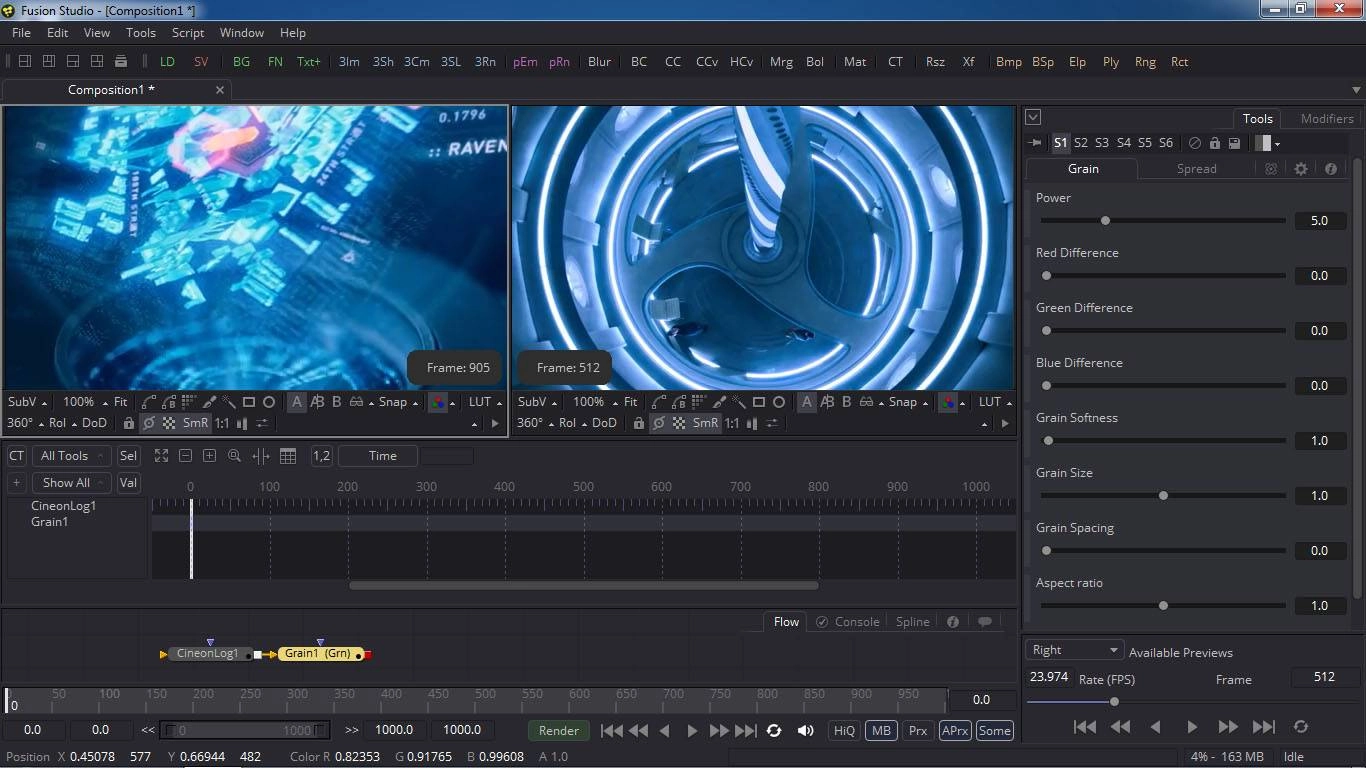The width and height of the screenshot is (1366, 768).
Task: Click the Some button next to APrx
Action: pyautogui.click(x=994, y=731)
